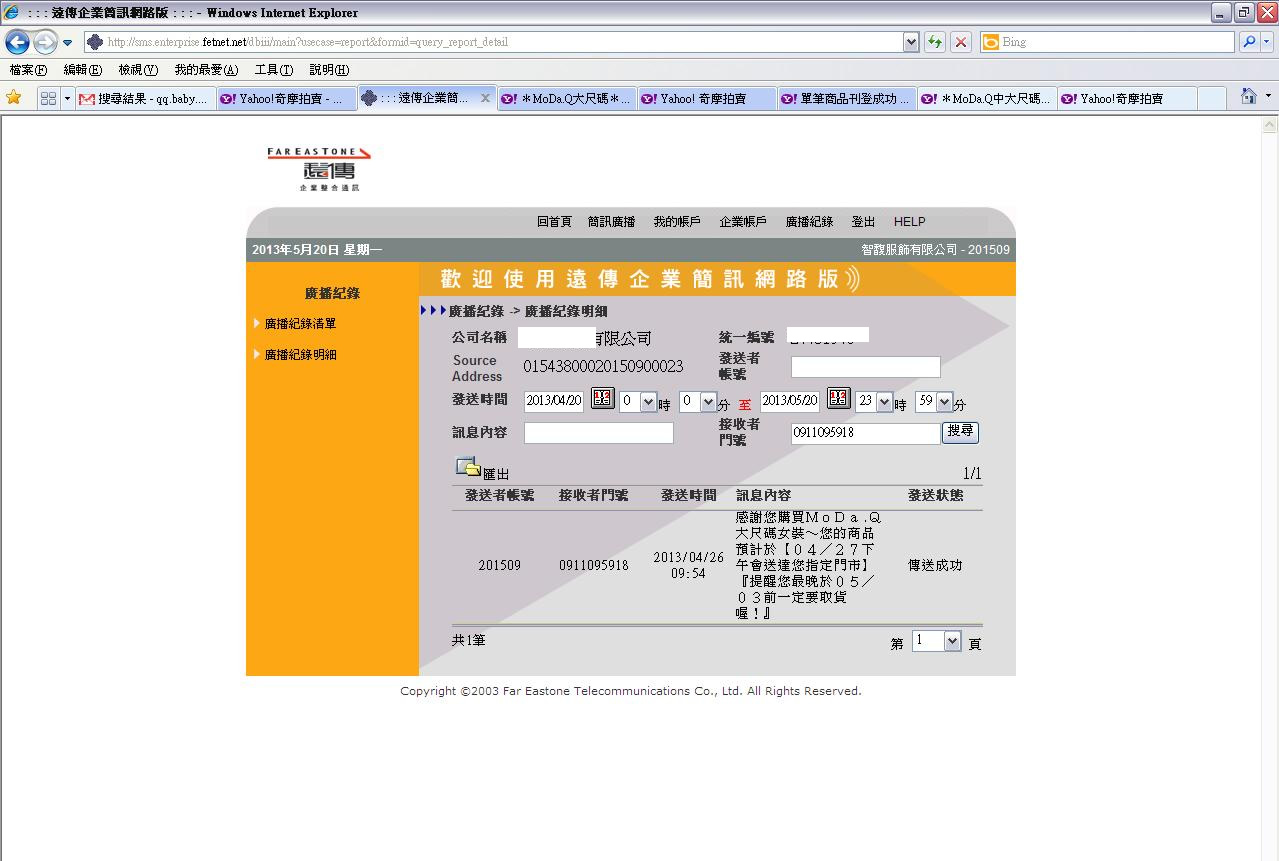
Task: Open end date calendar picker icon
Action: 838,399
